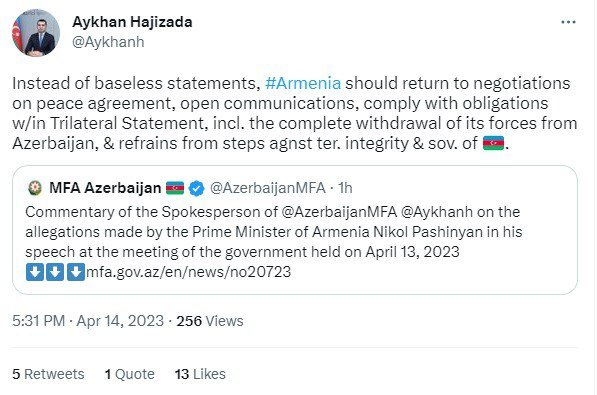This screenshot has height=395, width=597.
Task: Click the third blue down-arrow emoji
Action: point(76,272)
